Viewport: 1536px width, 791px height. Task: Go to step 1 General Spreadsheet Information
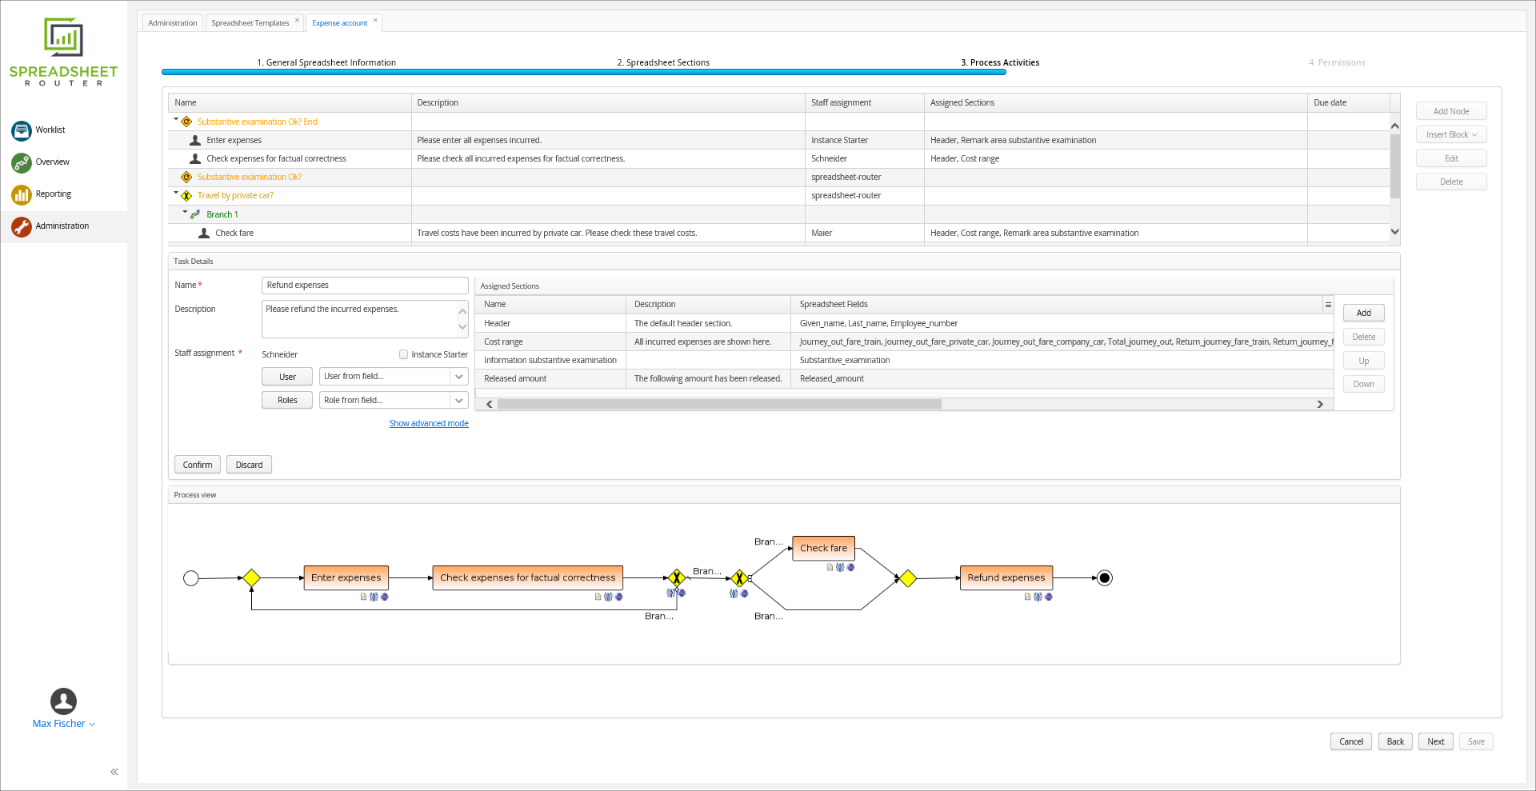tap(326, 62)
